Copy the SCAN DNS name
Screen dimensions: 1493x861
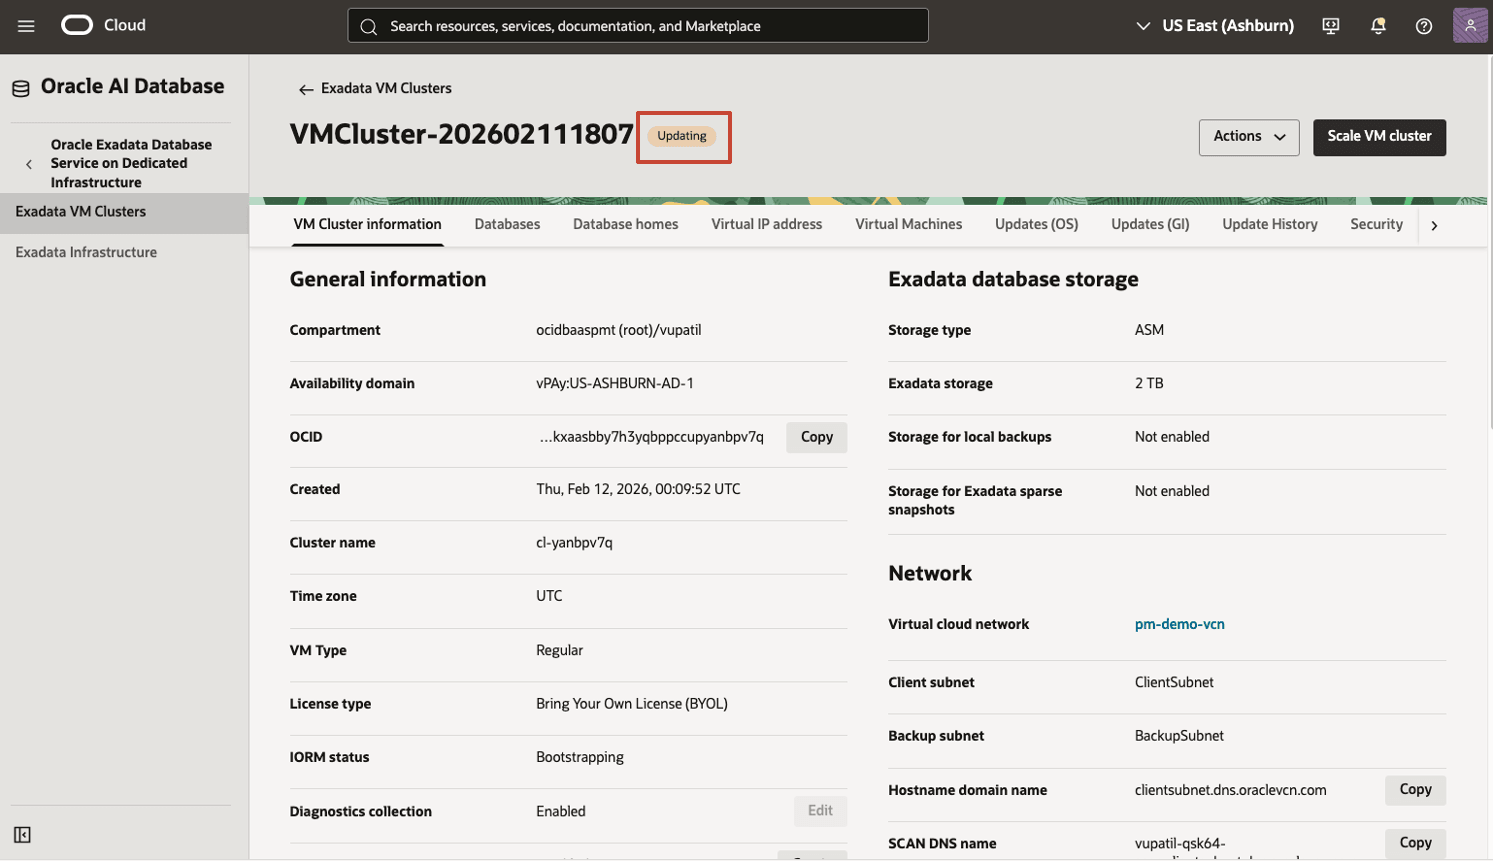coord(1415,843)
